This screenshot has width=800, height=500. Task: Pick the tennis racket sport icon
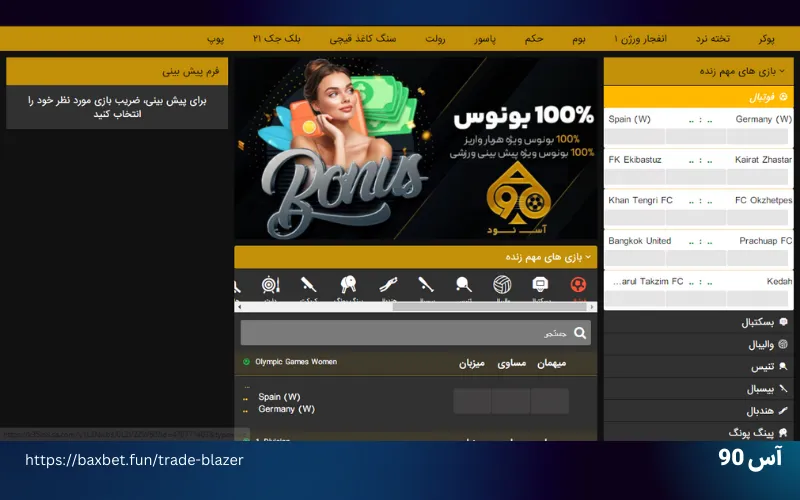(x=464, y=286)
